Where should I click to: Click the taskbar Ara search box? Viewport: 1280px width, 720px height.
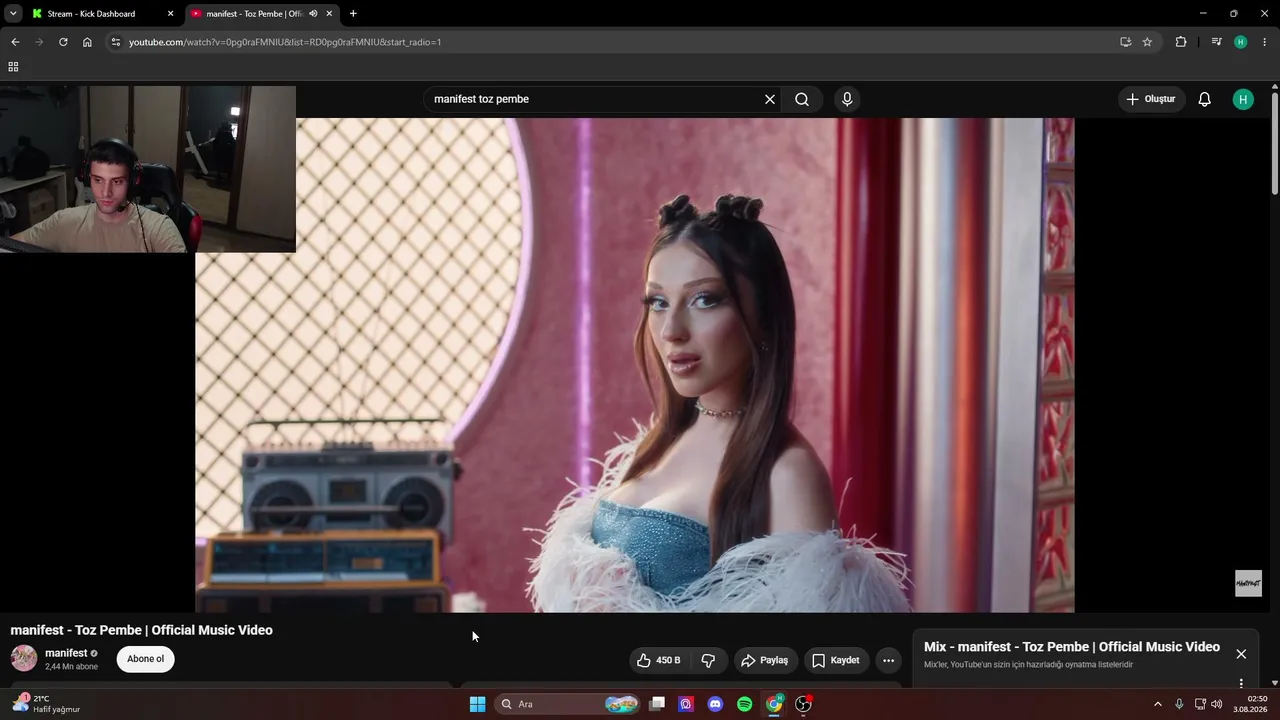point(568,704)
